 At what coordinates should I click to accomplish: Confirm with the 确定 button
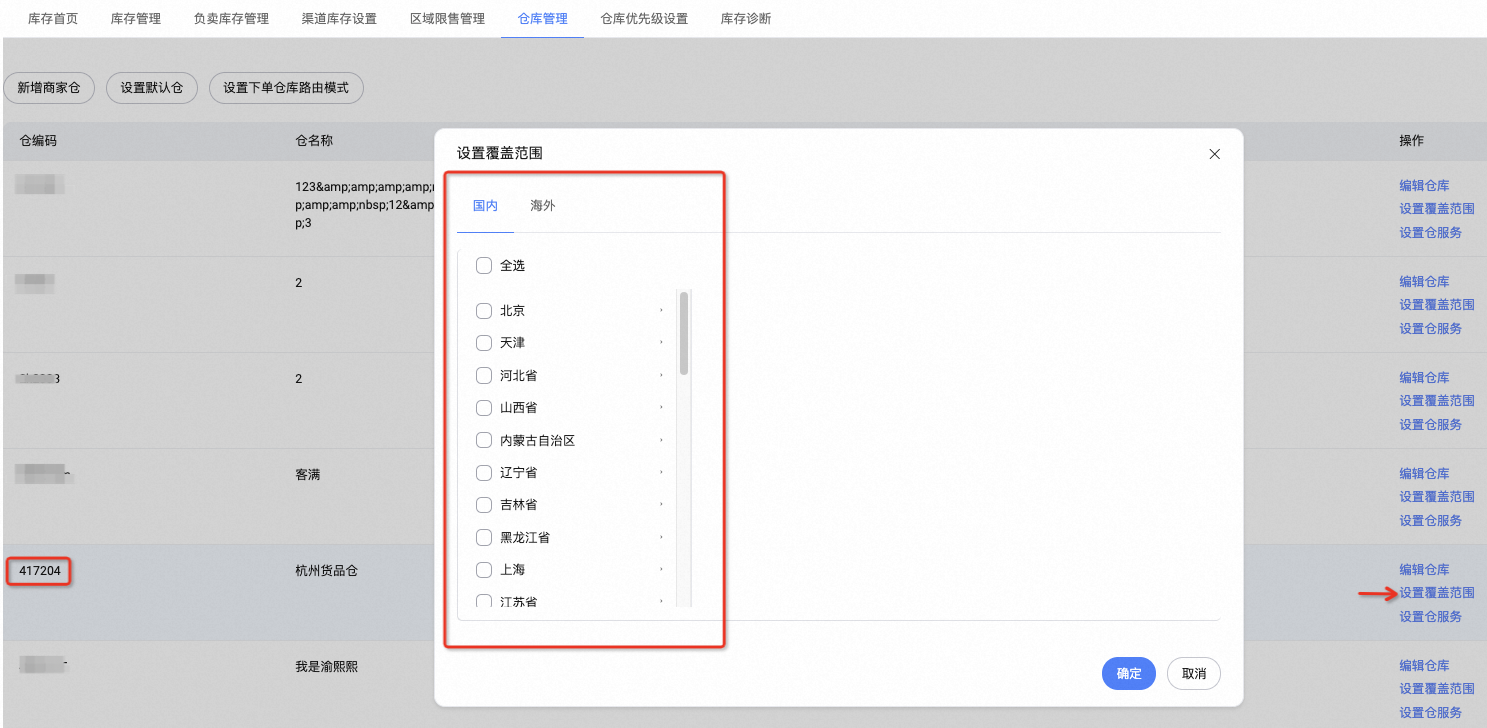point(1129,674)
